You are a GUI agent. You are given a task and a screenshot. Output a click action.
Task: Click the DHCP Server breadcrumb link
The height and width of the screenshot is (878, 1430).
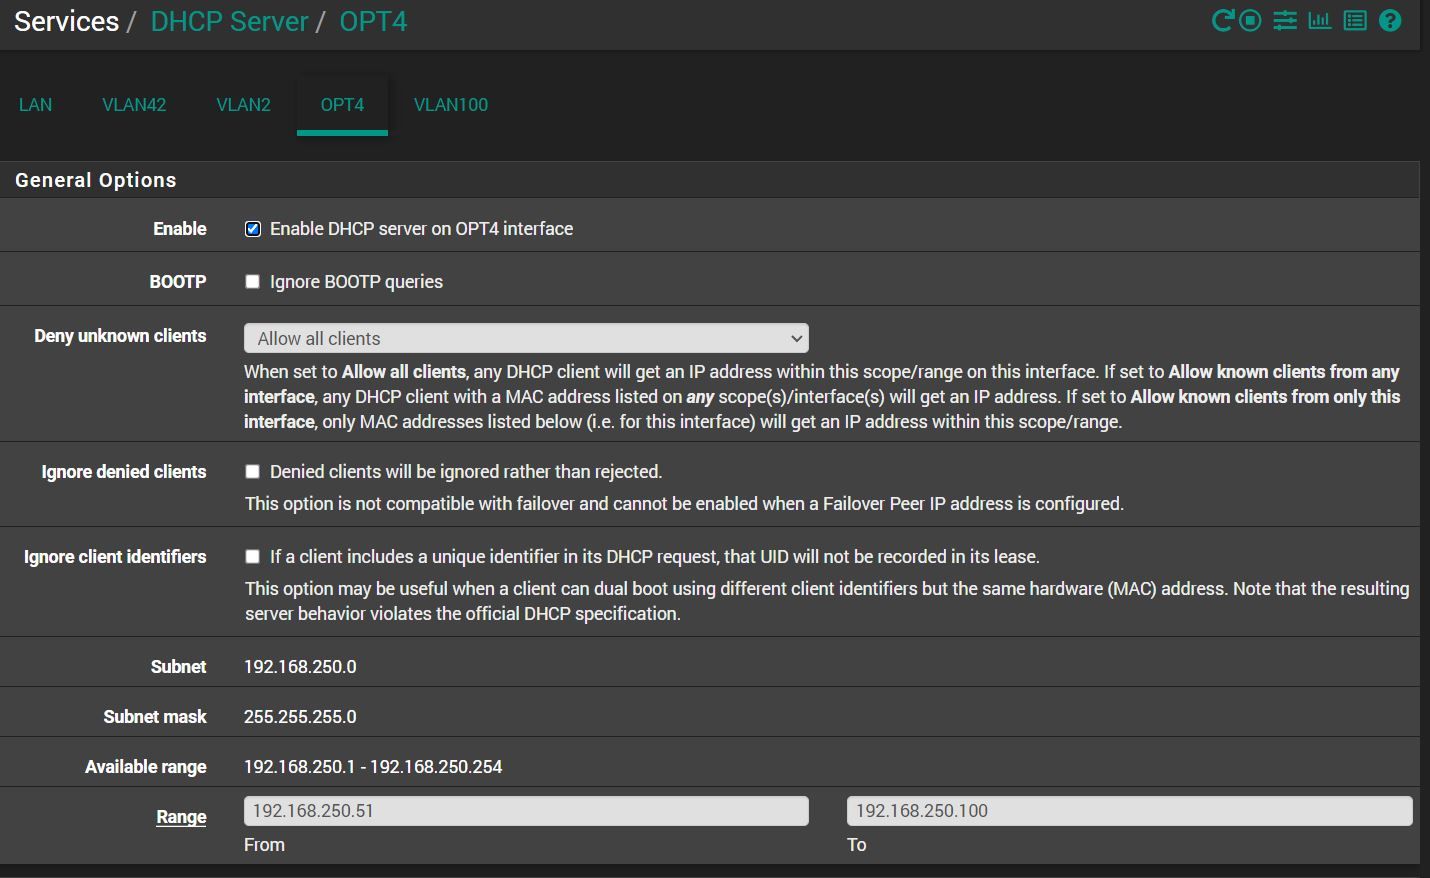229,21
